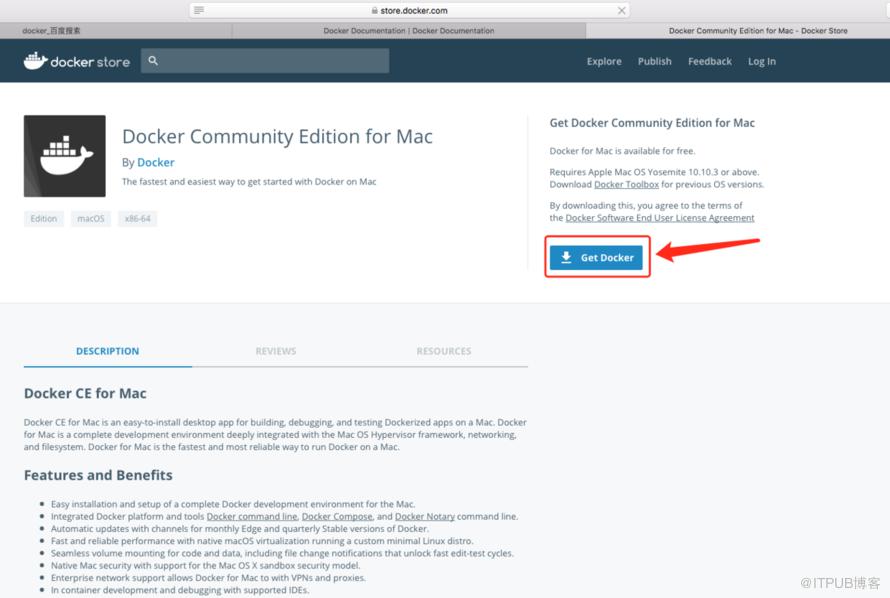
Task: Switch to the Docker Documentation browser tab
Action: pyautogui.click(x=409, y=31)
